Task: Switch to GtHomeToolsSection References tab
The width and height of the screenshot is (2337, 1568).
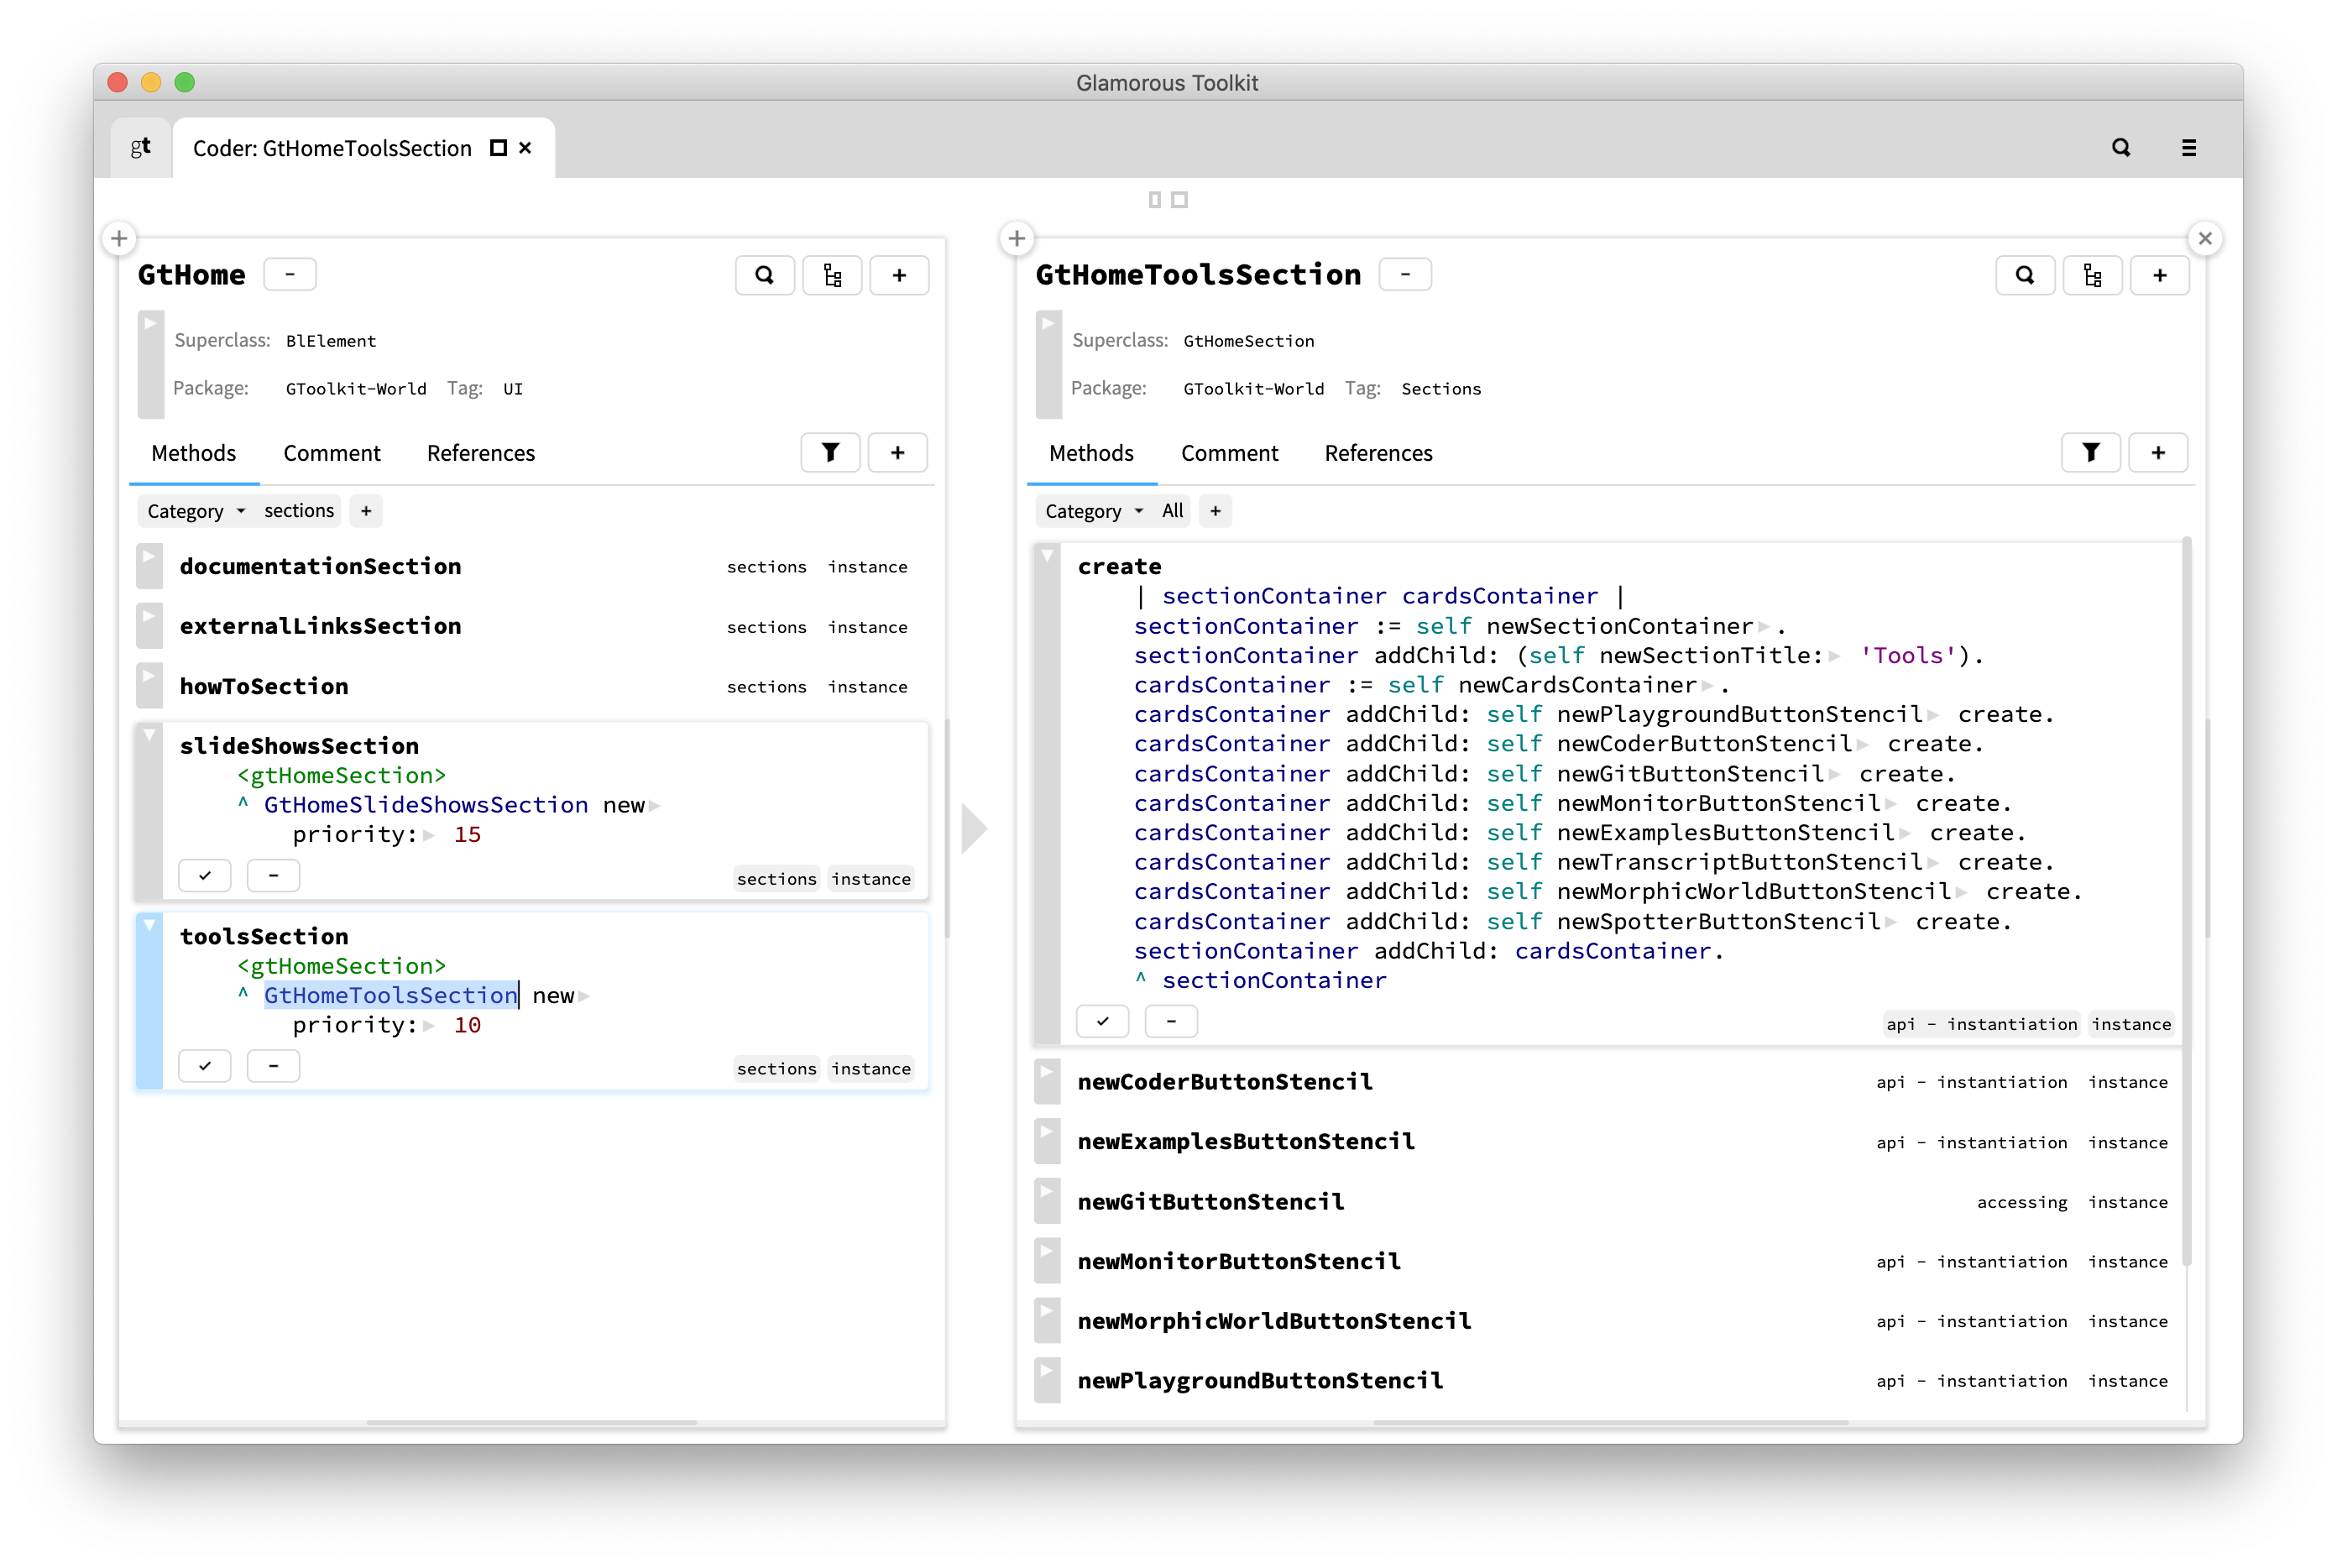Action: pos(1379,453)
